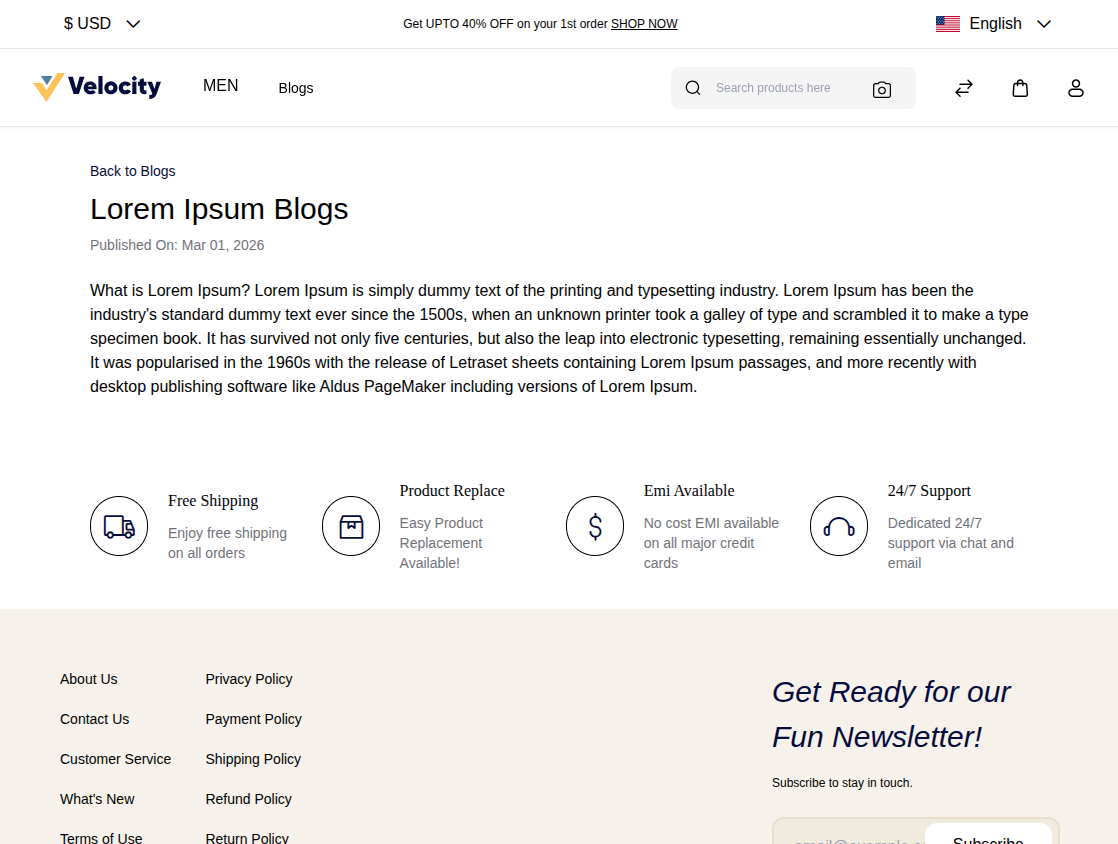The height and width of the screenshot is (844, 1118).
Task: Click the Velocity logo
Action: coord(97,87)
